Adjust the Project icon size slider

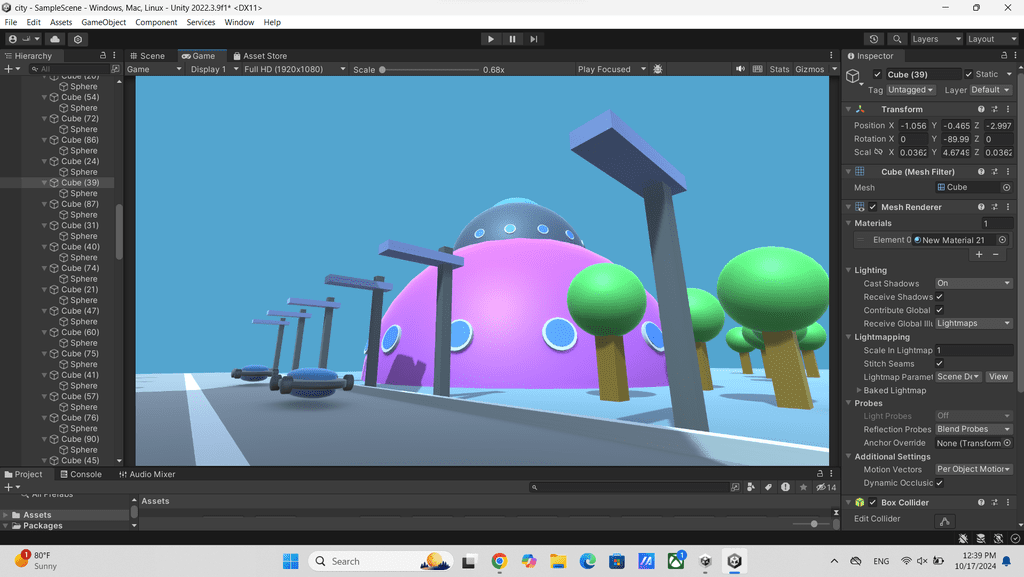tap(813, 524)
